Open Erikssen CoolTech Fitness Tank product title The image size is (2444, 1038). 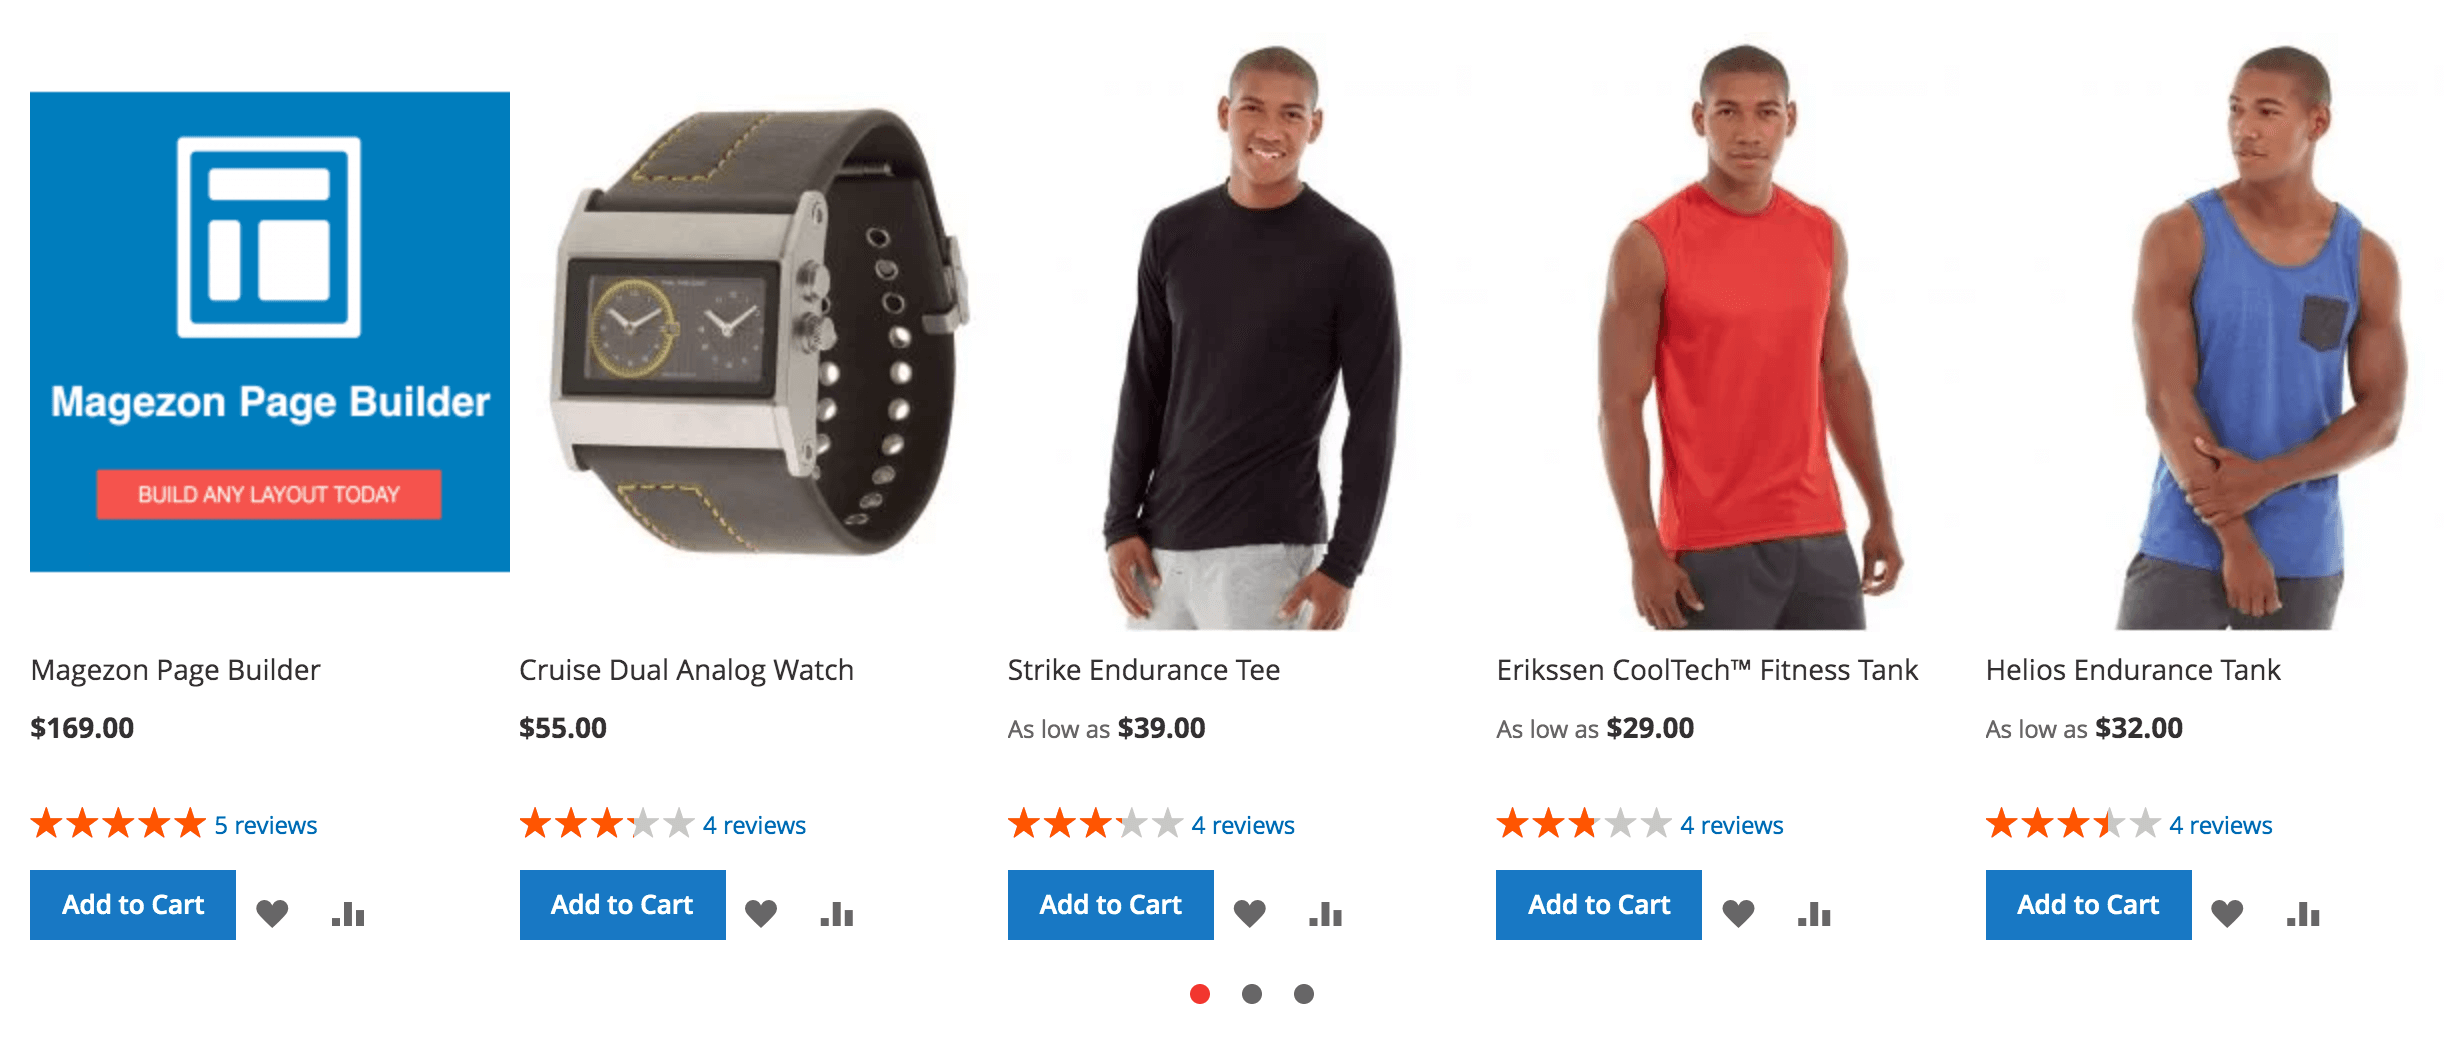pos(1707,670)
